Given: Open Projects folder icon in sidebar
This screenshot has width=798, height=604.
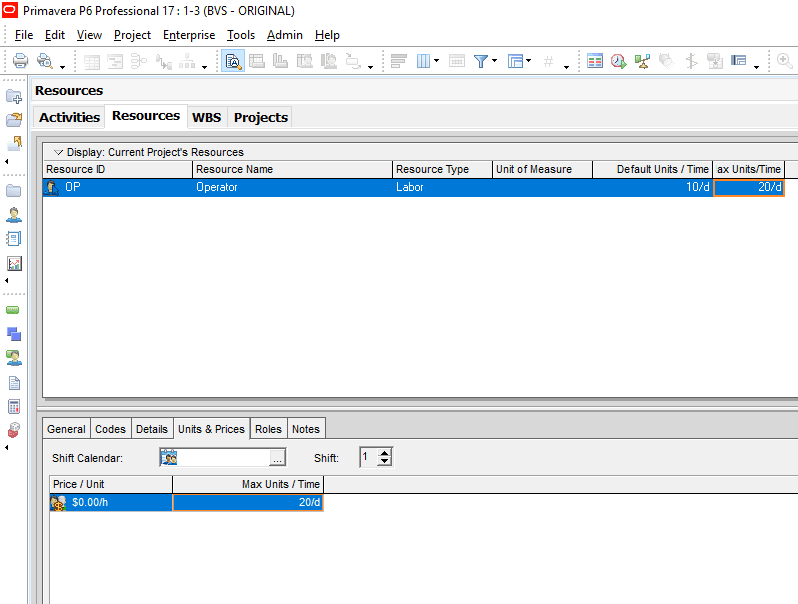Looking at the screenshot, I should tap(14, 191).
